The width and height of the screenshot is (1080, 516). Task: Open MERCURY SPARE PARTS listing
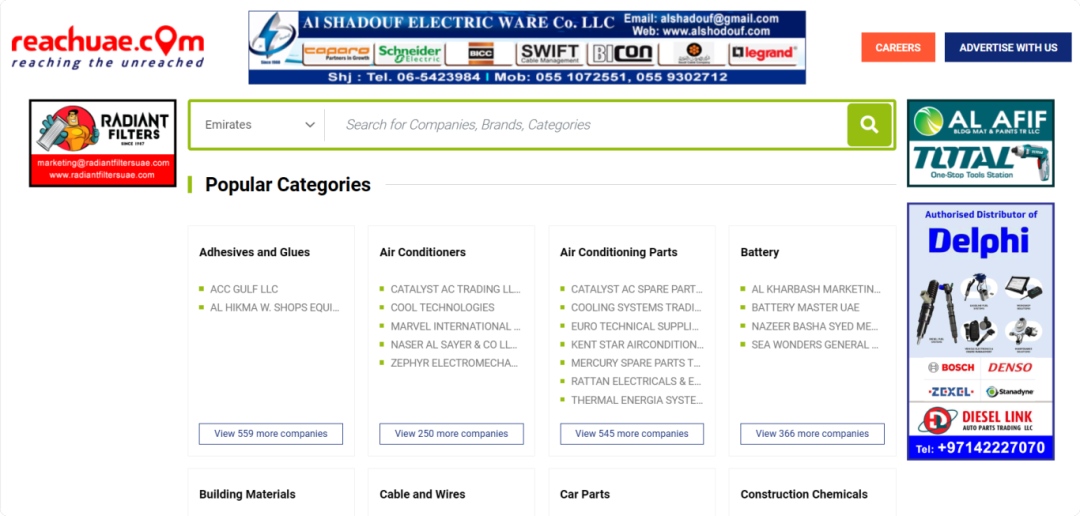(636, 364)
